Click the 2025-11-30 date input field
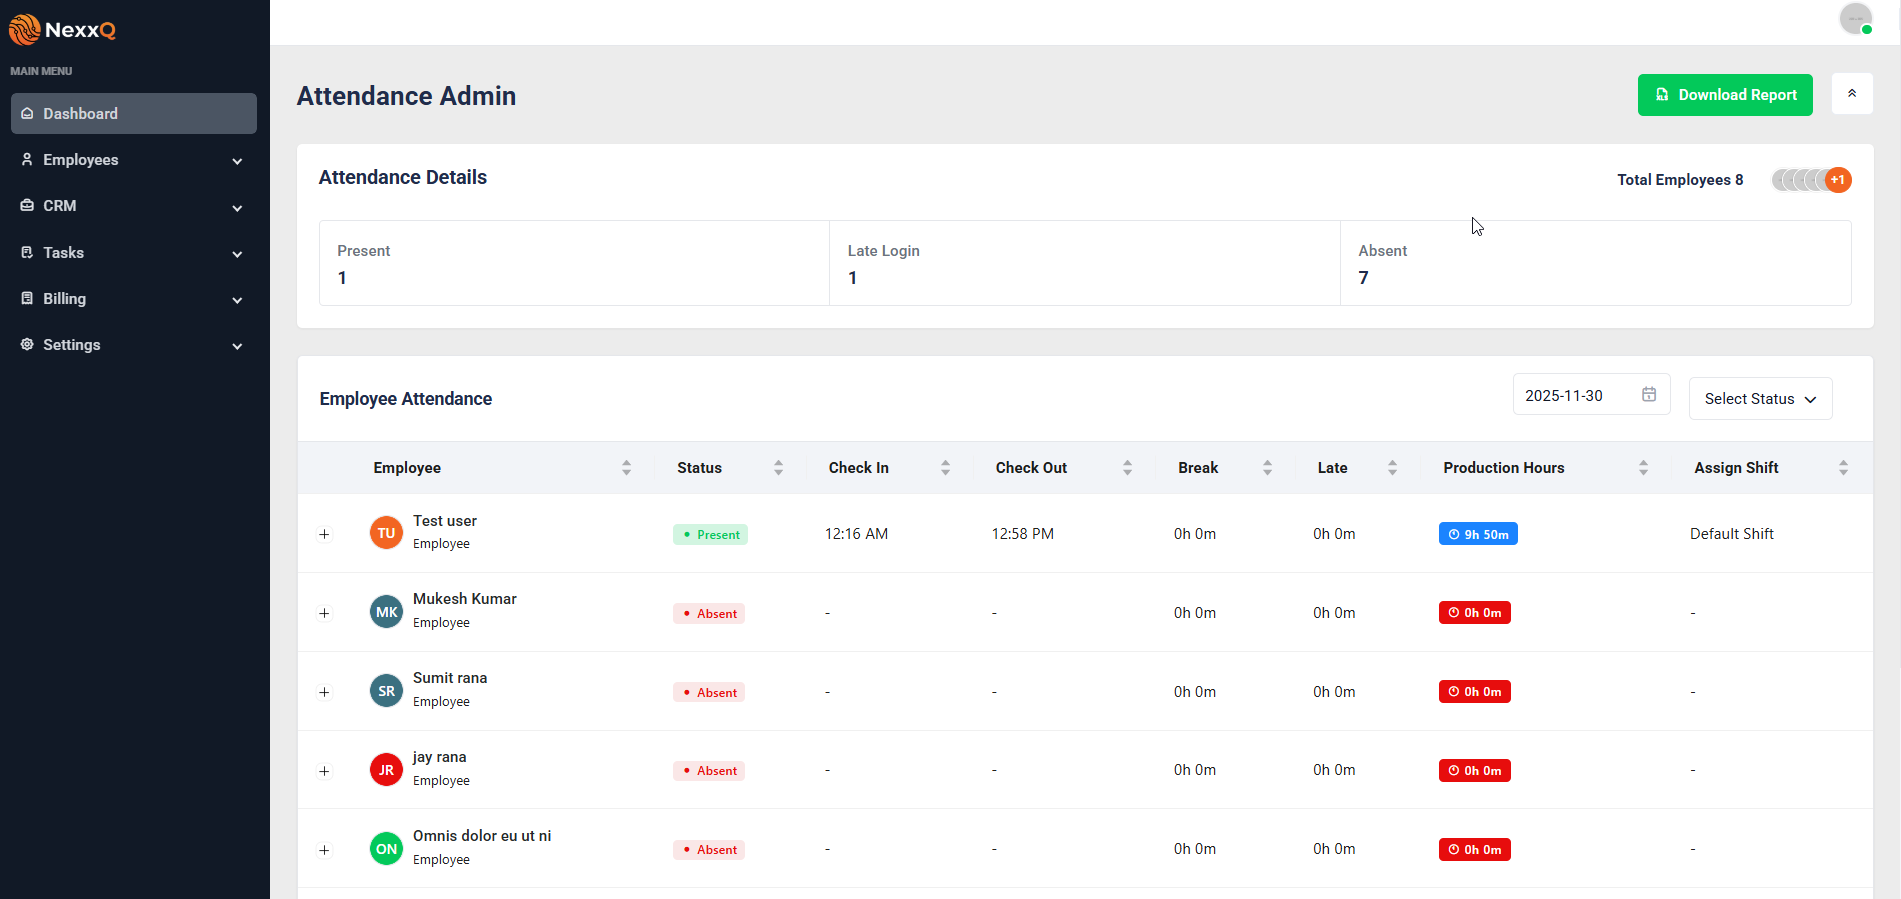1901x899 pixels. tap(1575, 396)
